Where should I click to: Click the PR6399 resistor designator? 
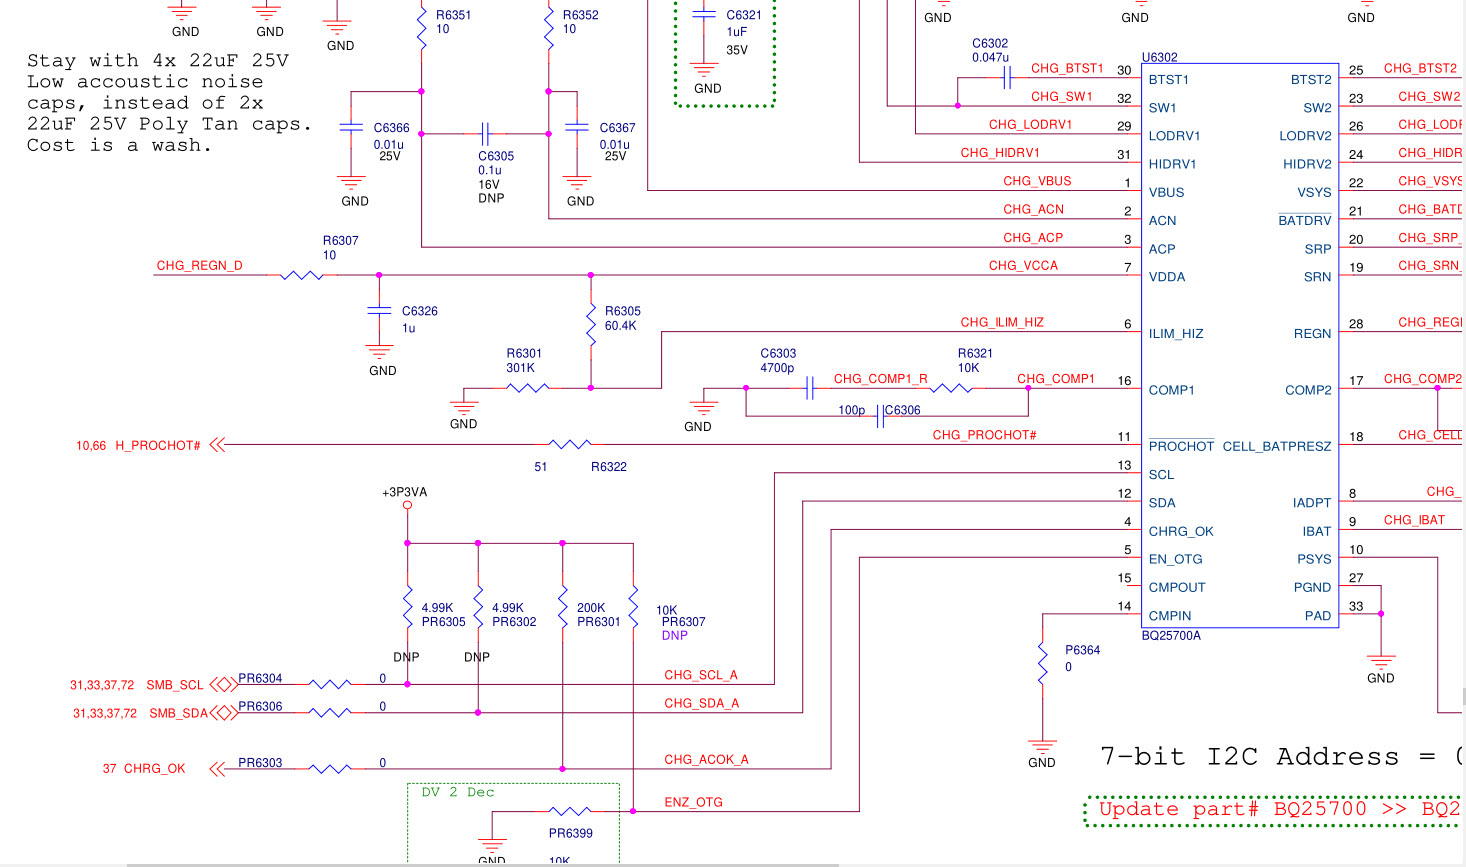571,834
